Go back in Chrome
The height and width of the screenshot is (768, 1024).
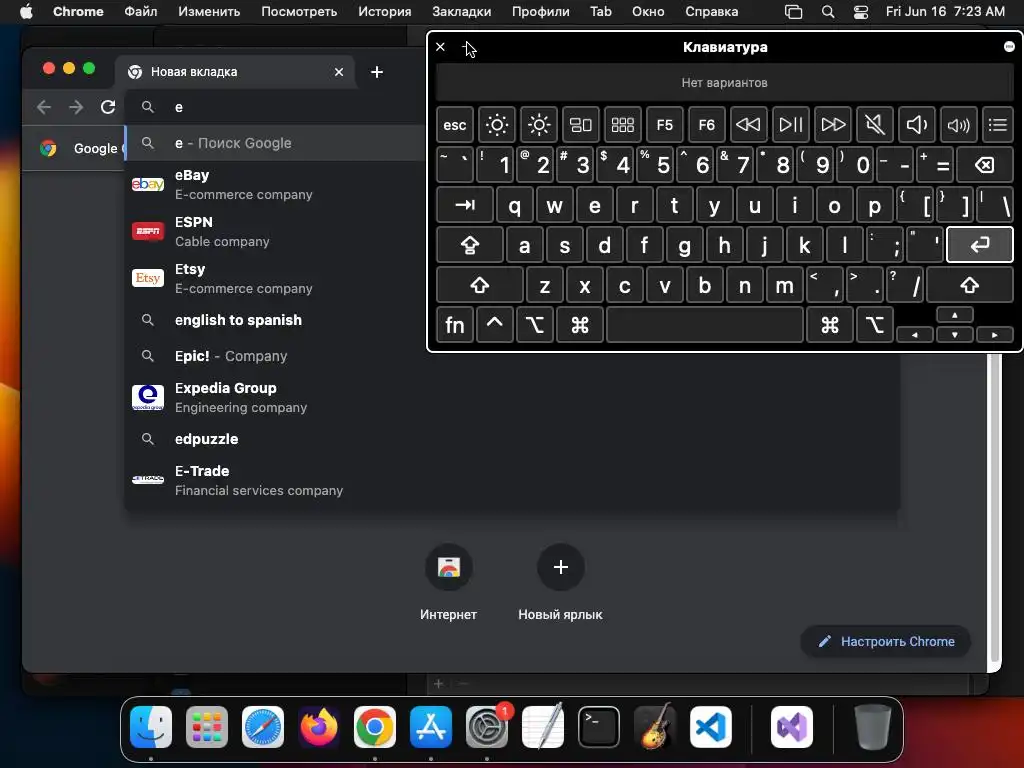44,107
